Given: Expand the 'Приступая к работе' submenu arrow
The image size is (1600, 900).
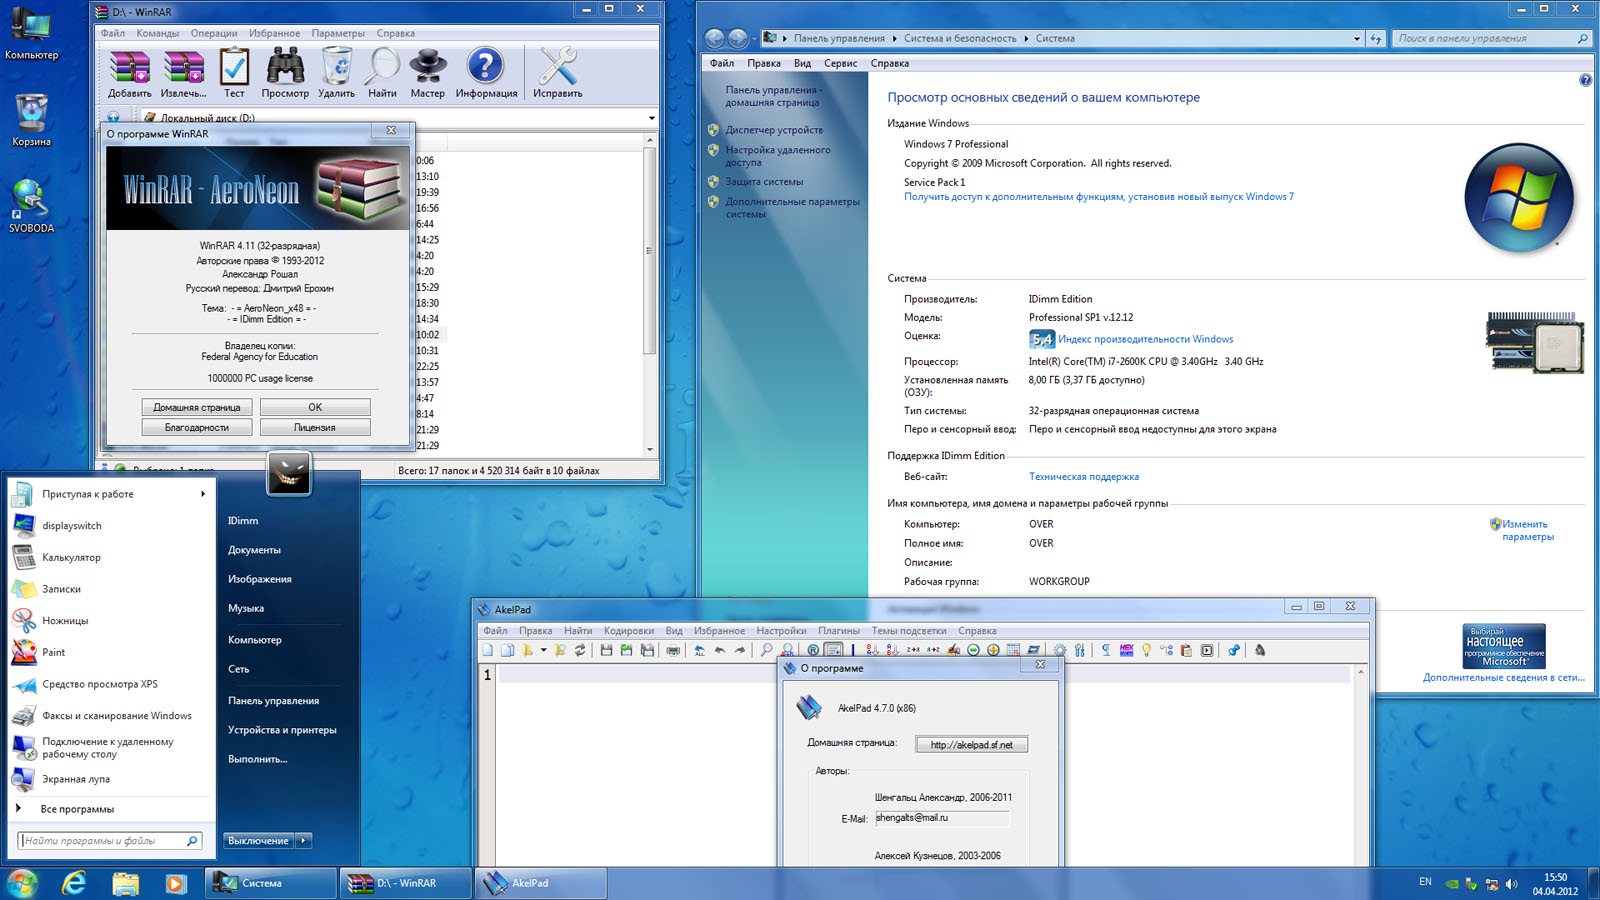Looking at the screenshot, I should pos(202,494).
